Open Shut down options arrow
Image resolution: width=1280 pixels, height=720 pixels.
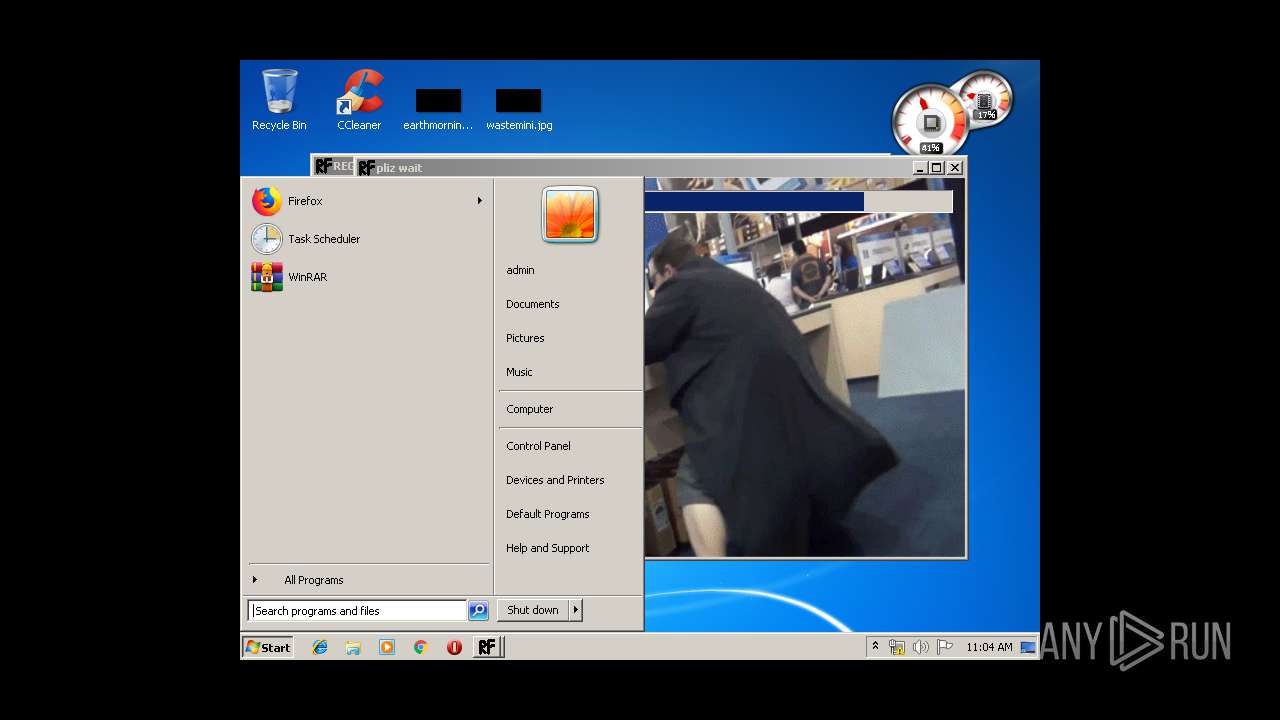pyautogui.click(x=575, y=610)
